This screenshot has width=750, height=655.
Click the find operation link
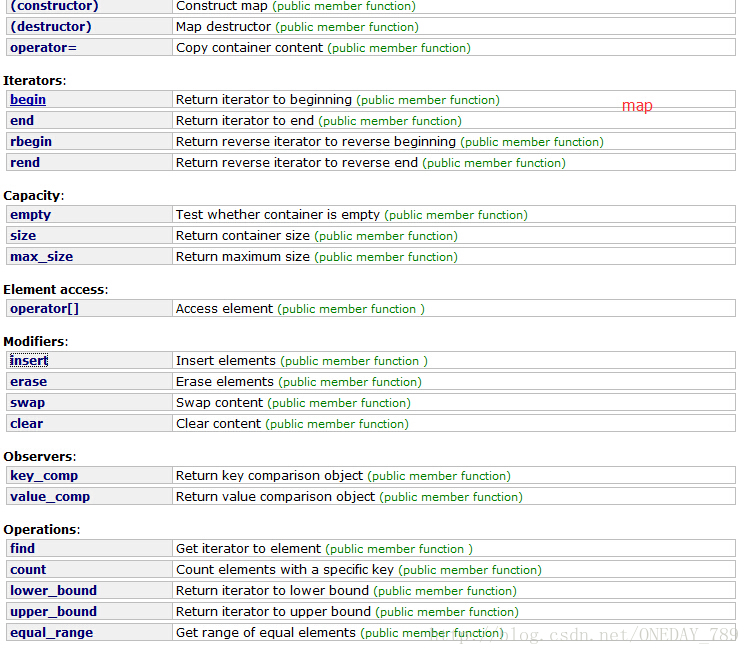(22, 548)
